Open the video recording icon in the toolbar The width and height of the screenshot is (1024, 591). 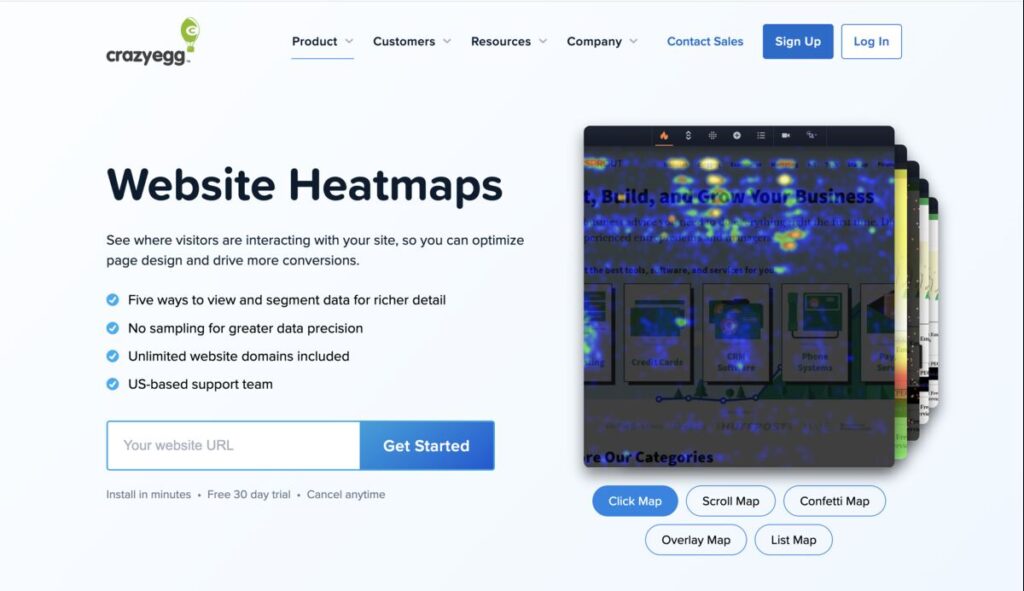pos(785,135)
